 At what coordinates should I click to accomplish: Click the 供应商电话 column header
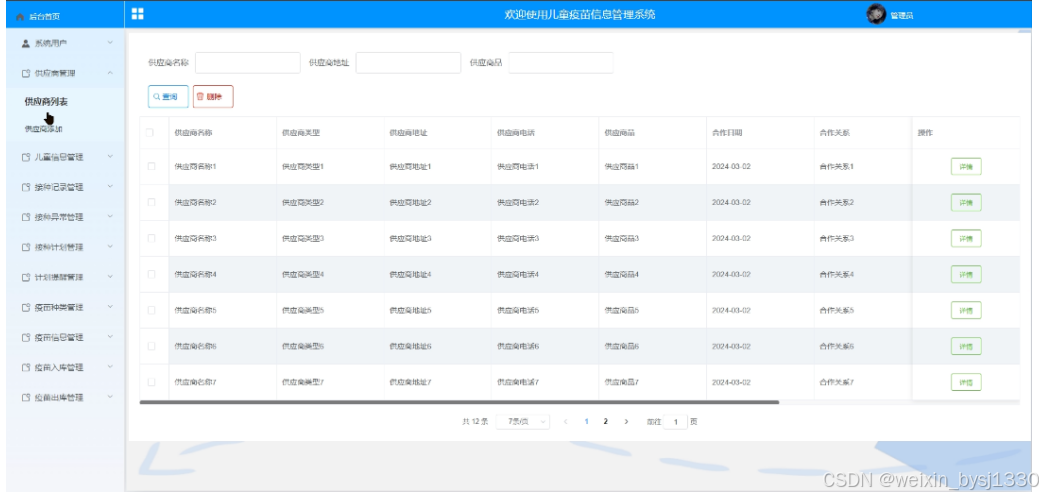tap(516, 133)
